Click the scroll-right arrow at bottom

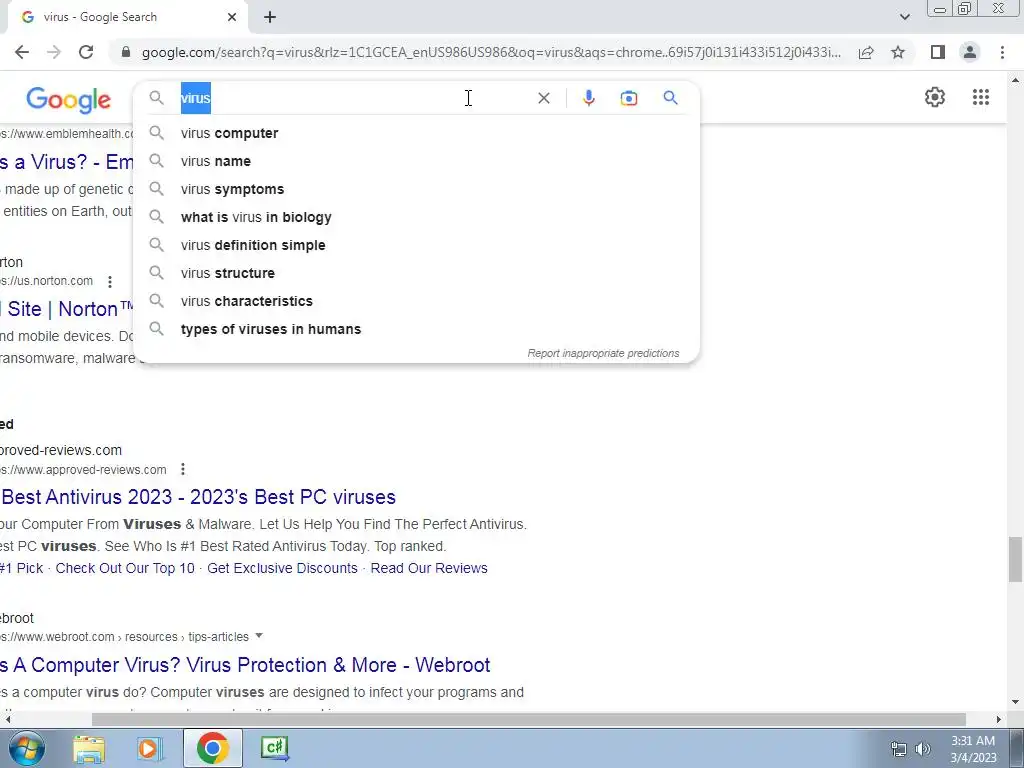[999, 720]
